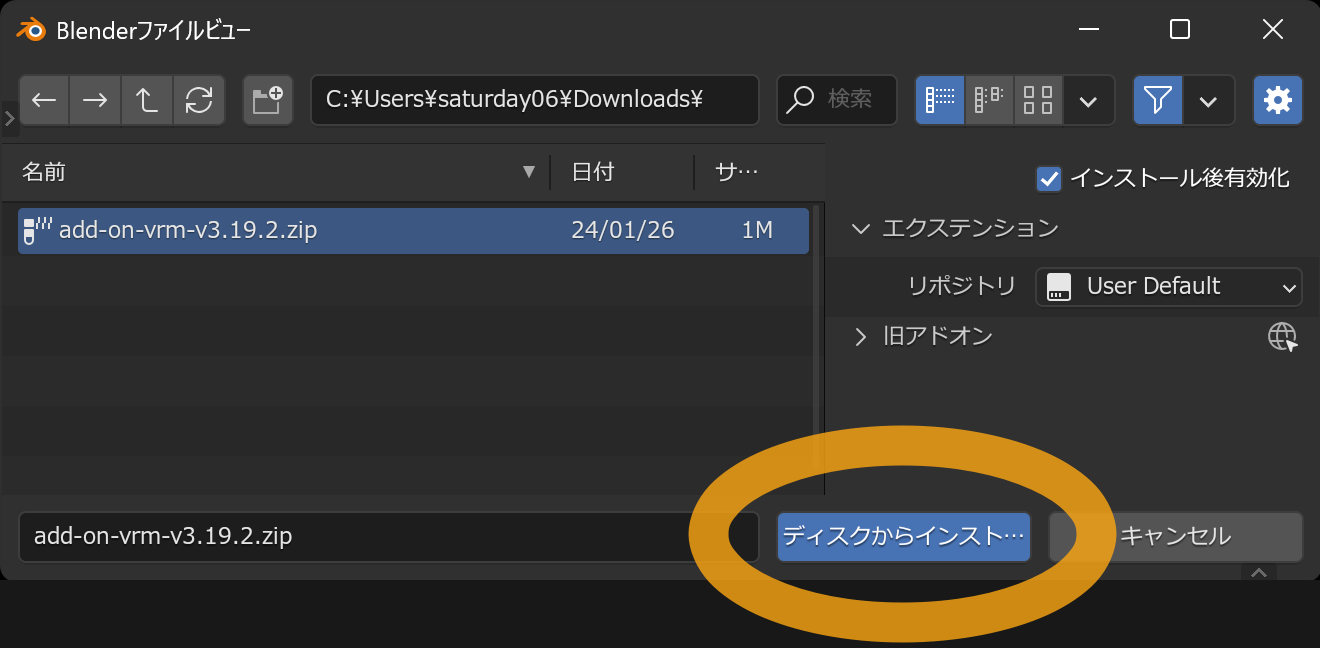Click the キャンセル button
Image resolution: width=1320 pixels, height=648 pixels.
(x=1175, y=537)
